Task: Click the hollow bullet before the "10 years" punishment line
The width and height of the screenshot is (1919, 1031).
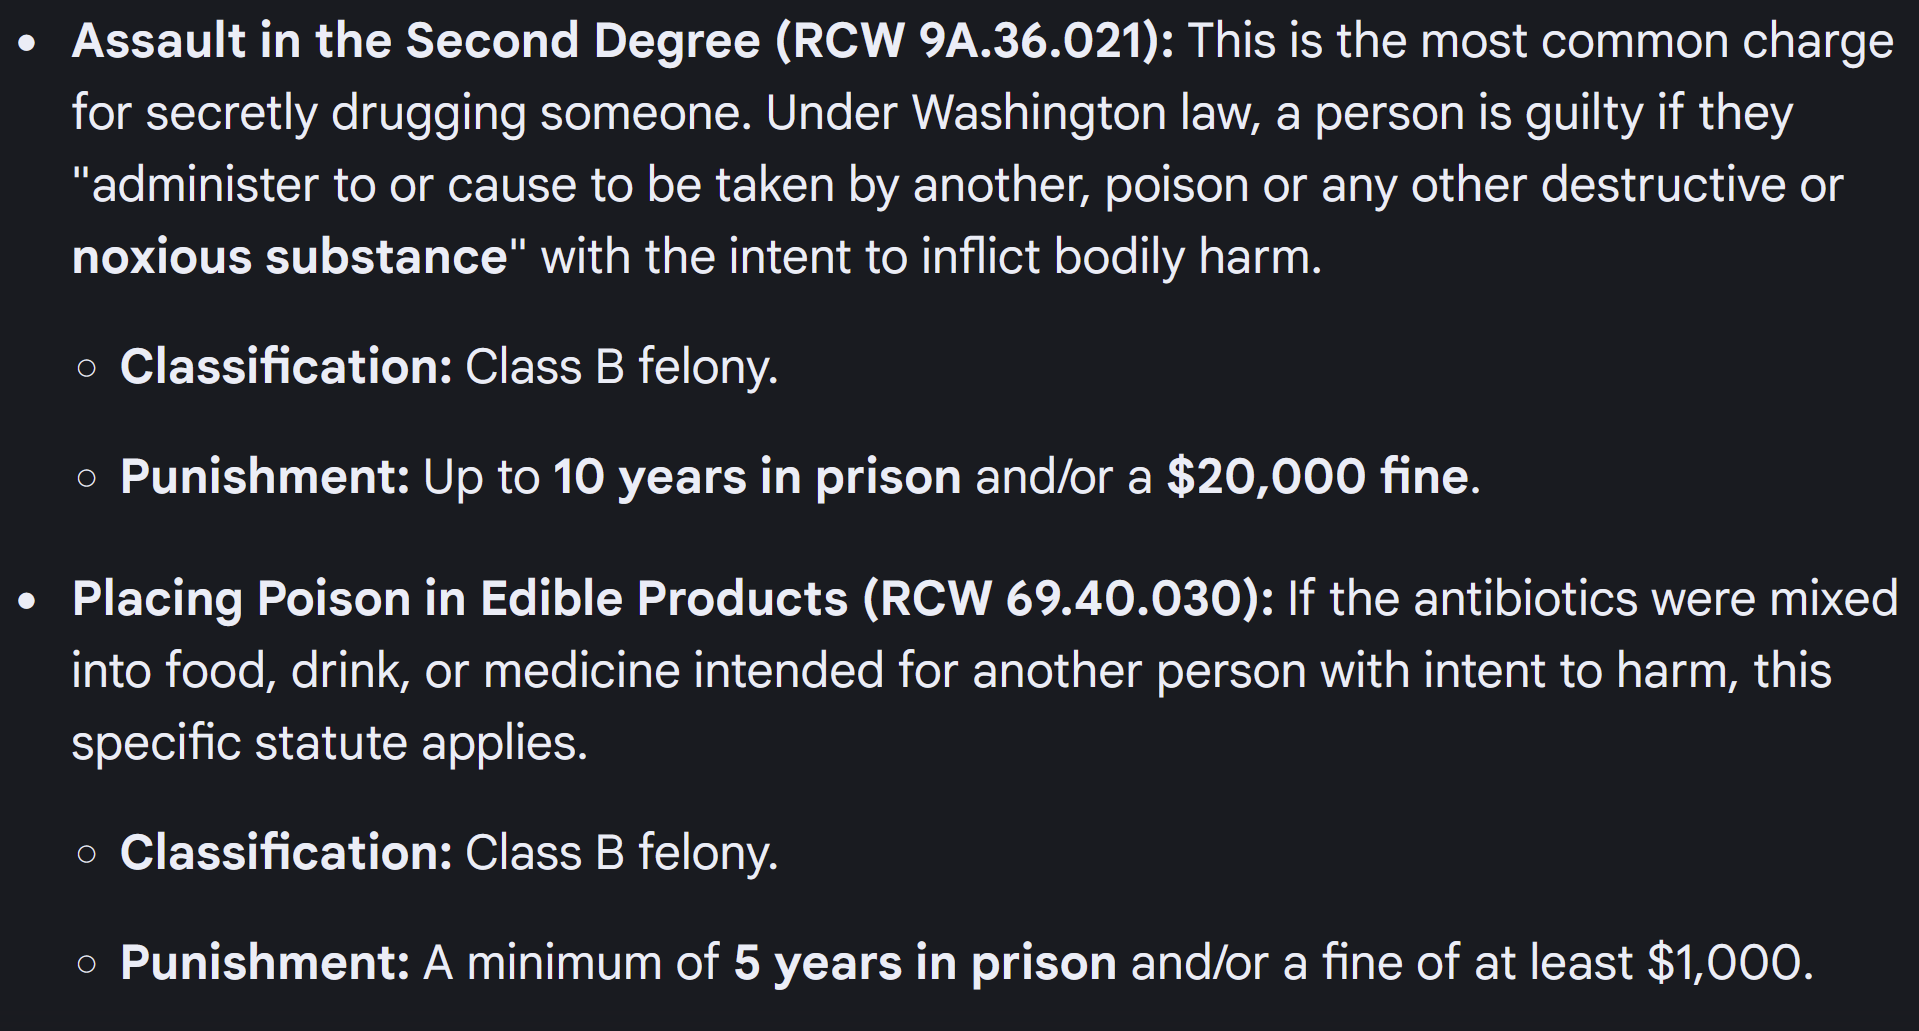Action: click(x=87, y=478)
